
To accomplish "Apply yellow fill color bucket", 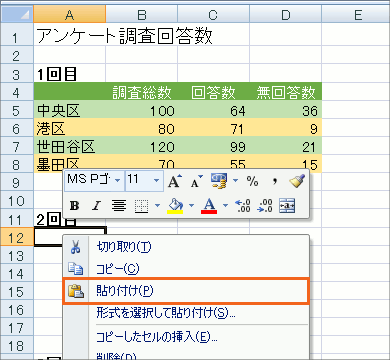I will tap(175, 206).
